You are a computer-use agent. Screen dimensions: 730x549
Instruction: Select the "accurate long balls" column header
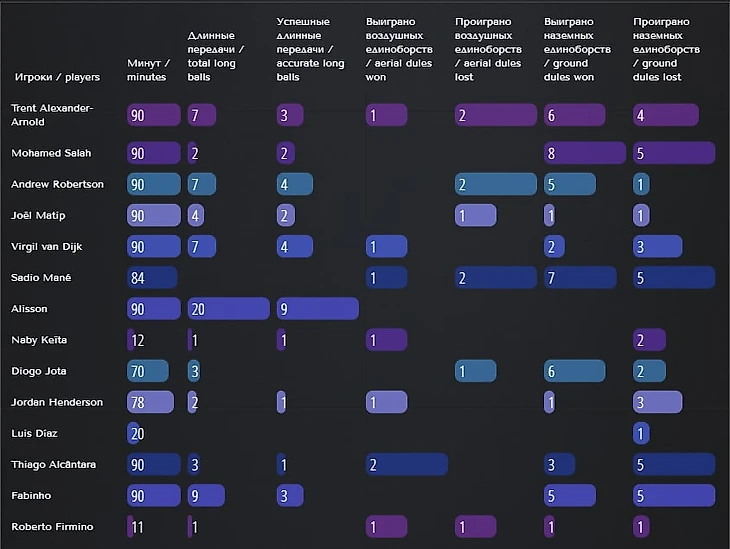pos(310,49)
